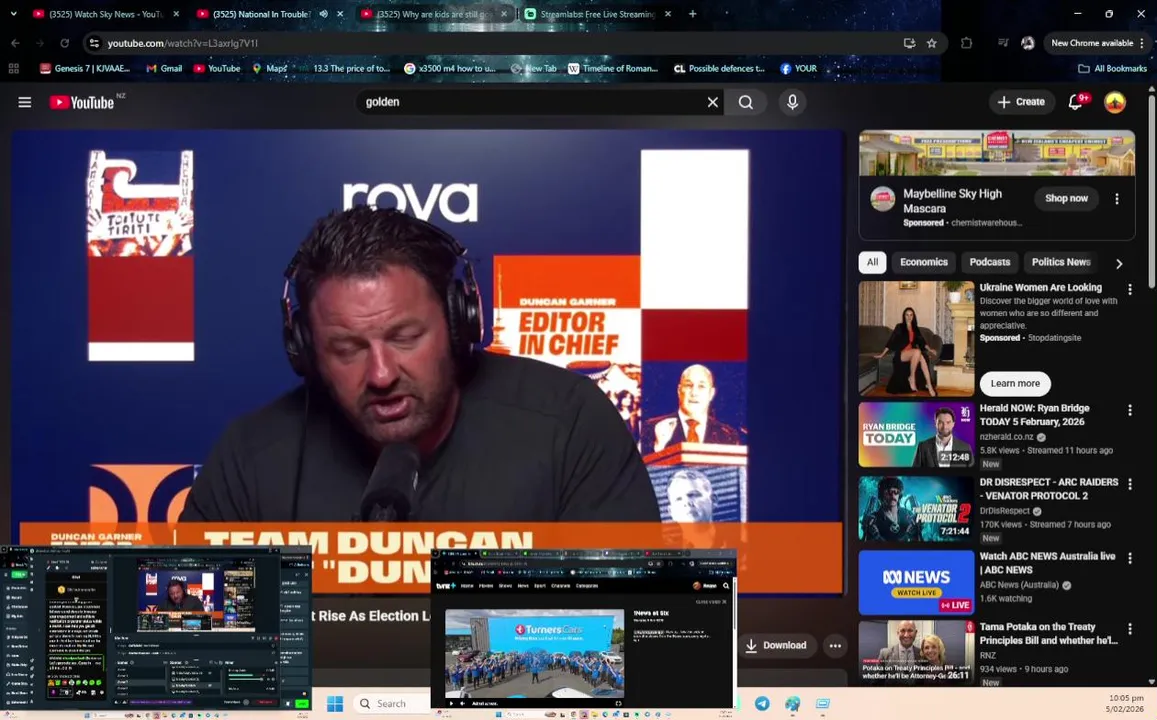Show more filter chips with right arrow

pyautogui.click(x=1119, y=263)
